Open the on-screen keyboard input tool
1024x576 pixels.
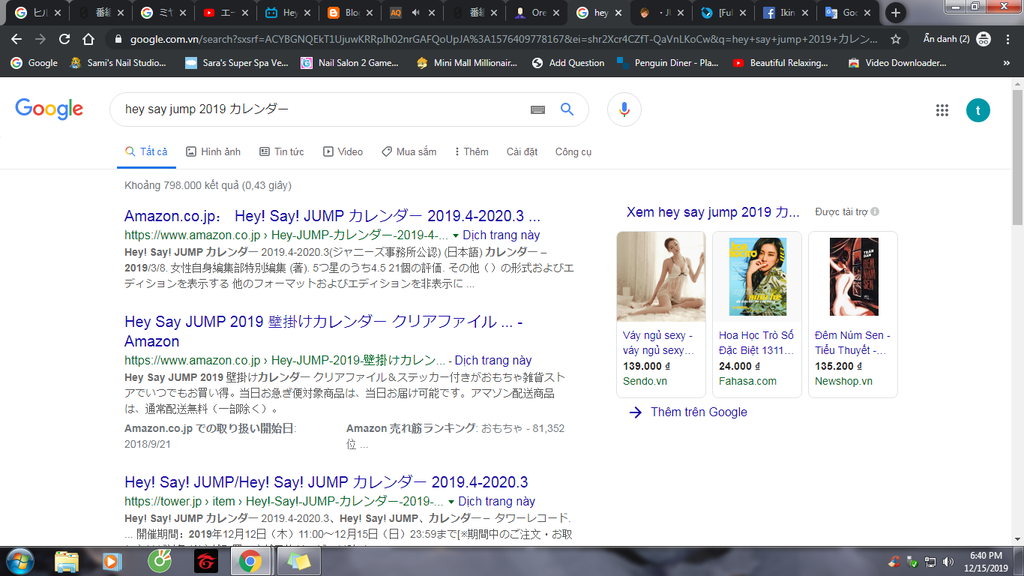click(537, 110)
